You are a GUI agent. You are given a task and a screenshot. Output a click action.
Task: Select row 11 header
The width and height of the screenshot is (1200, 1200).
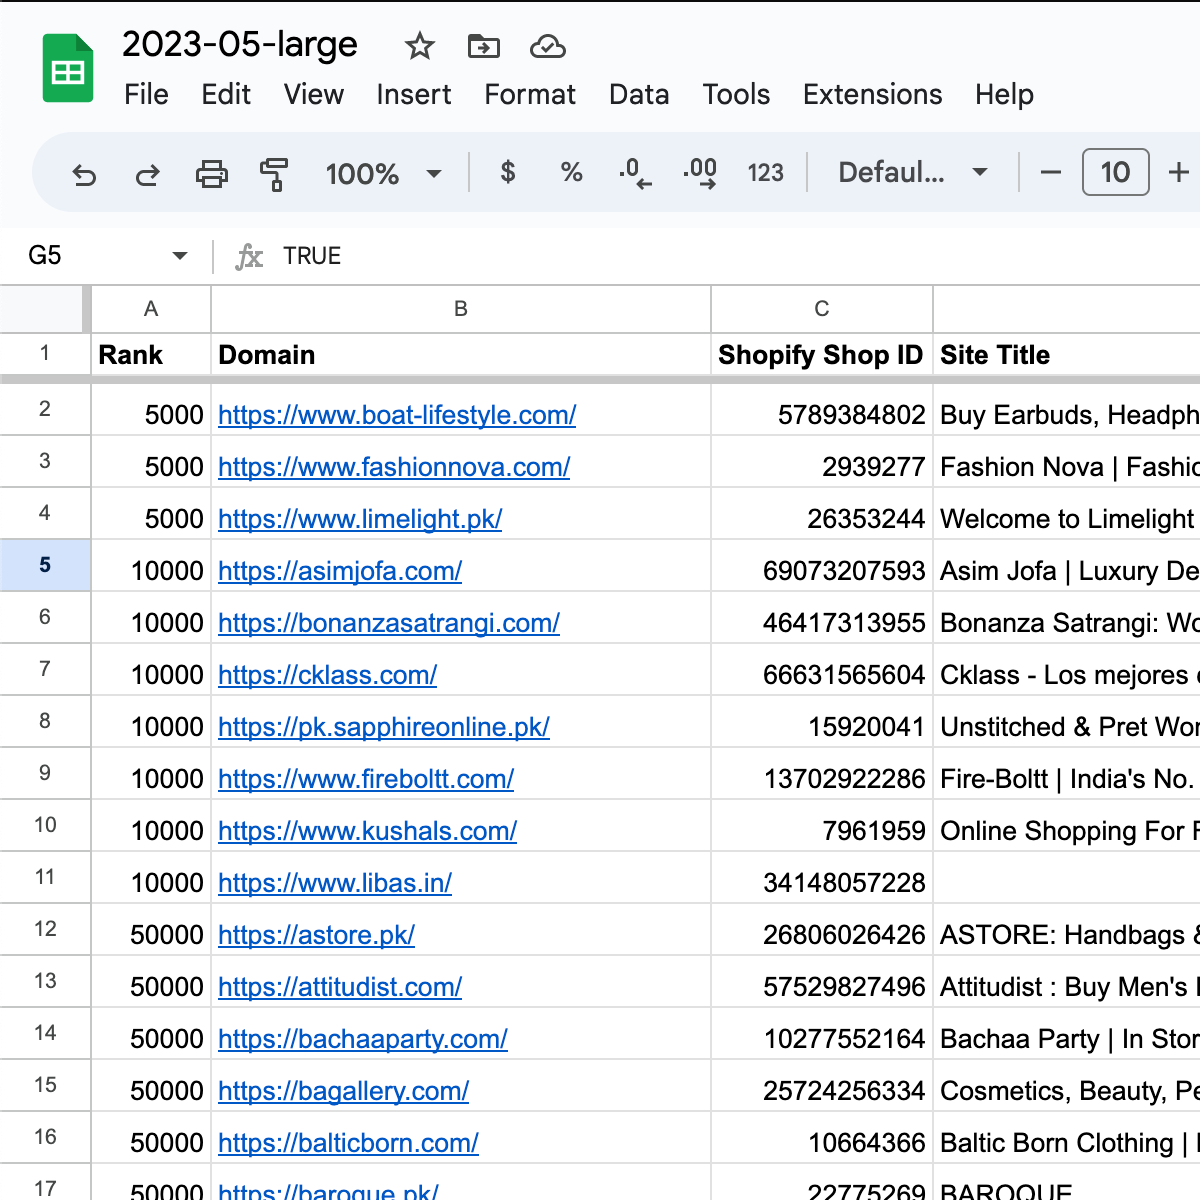pos(45,877)
